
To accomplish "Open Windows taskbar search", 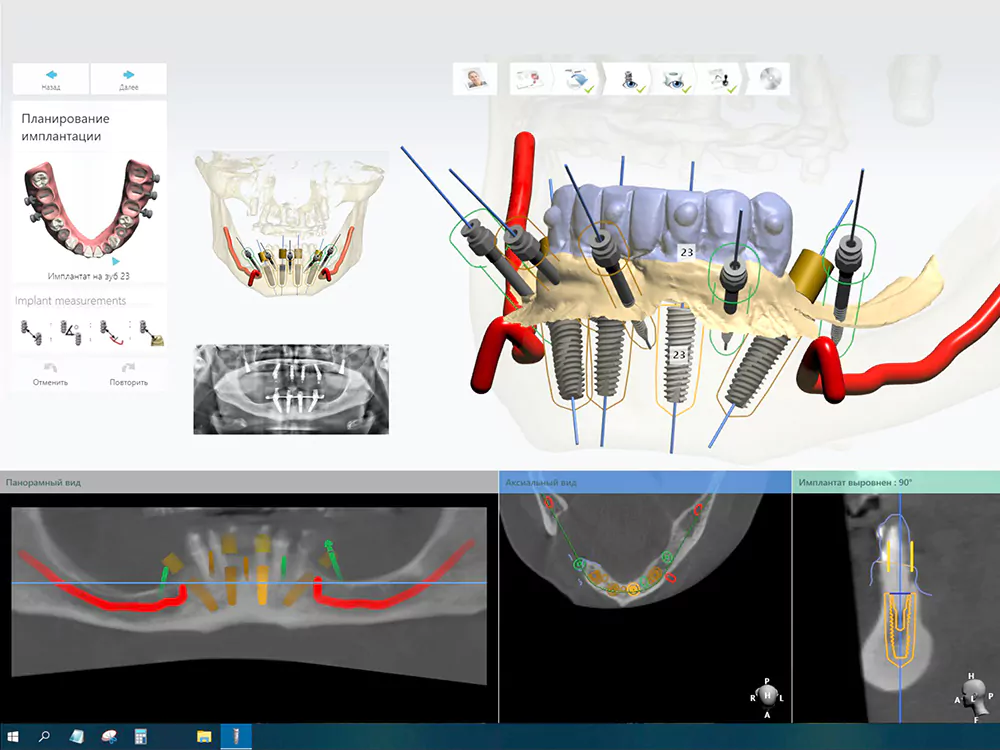I will (44, 737).
